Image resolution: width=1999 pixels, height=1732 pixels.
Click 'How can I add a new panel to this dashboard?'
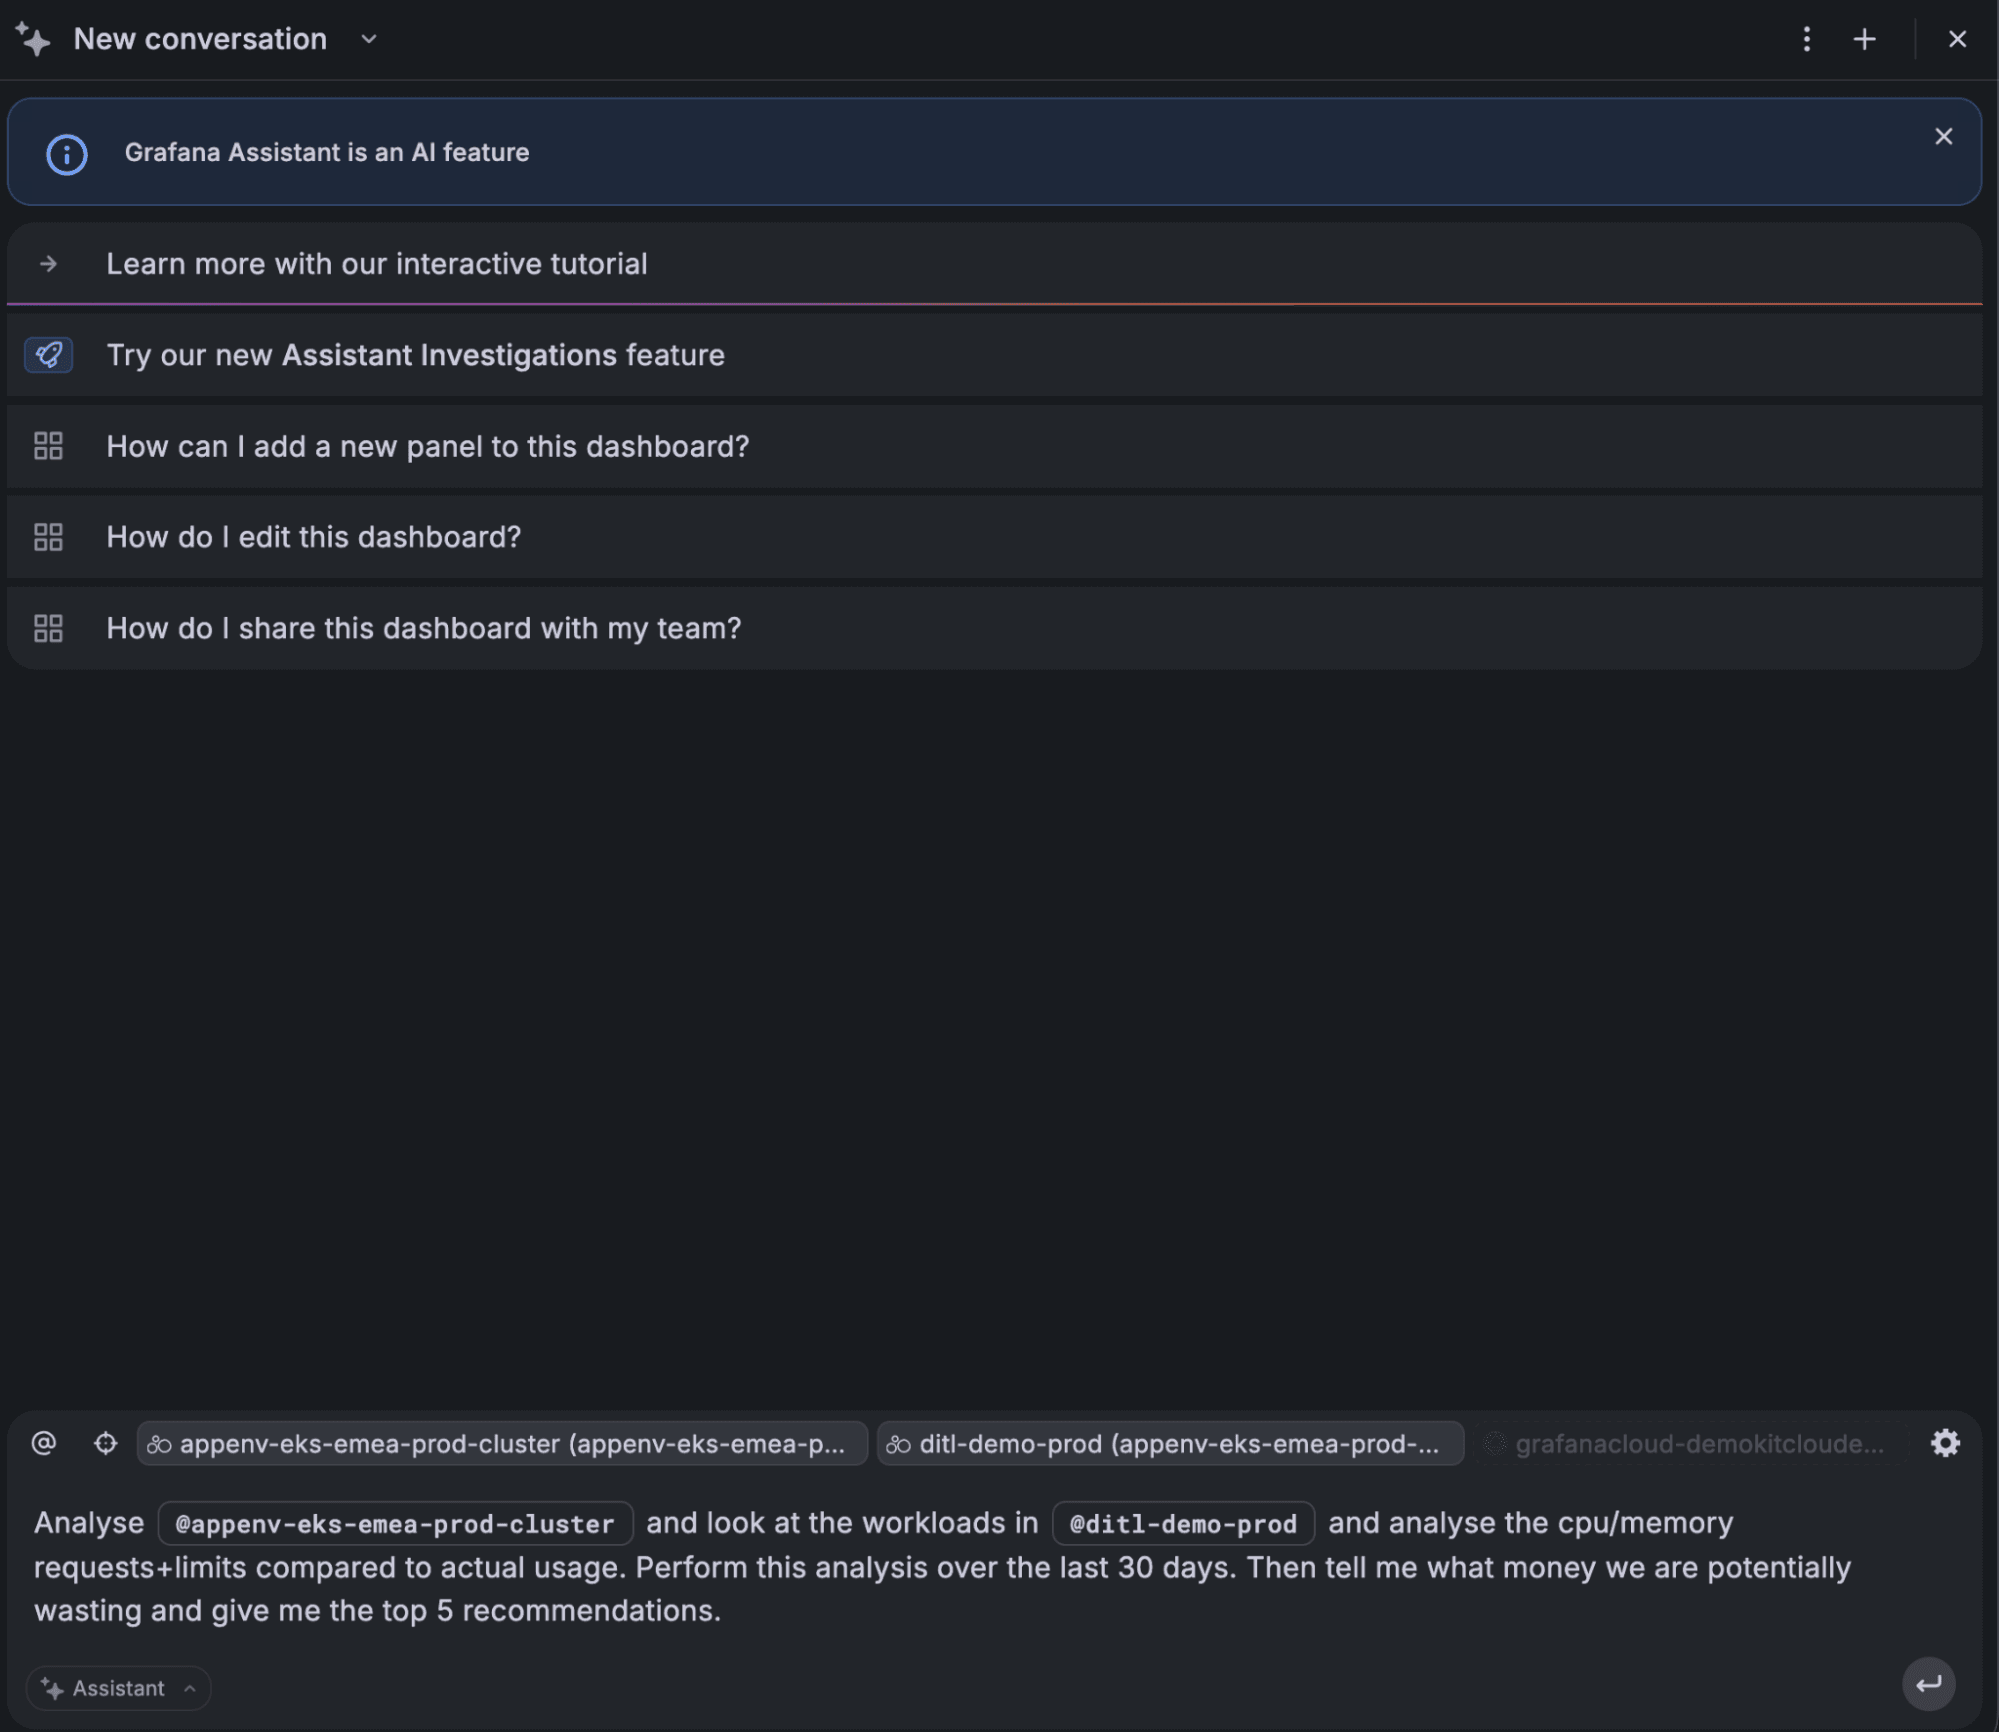click(x=427, y=446)
